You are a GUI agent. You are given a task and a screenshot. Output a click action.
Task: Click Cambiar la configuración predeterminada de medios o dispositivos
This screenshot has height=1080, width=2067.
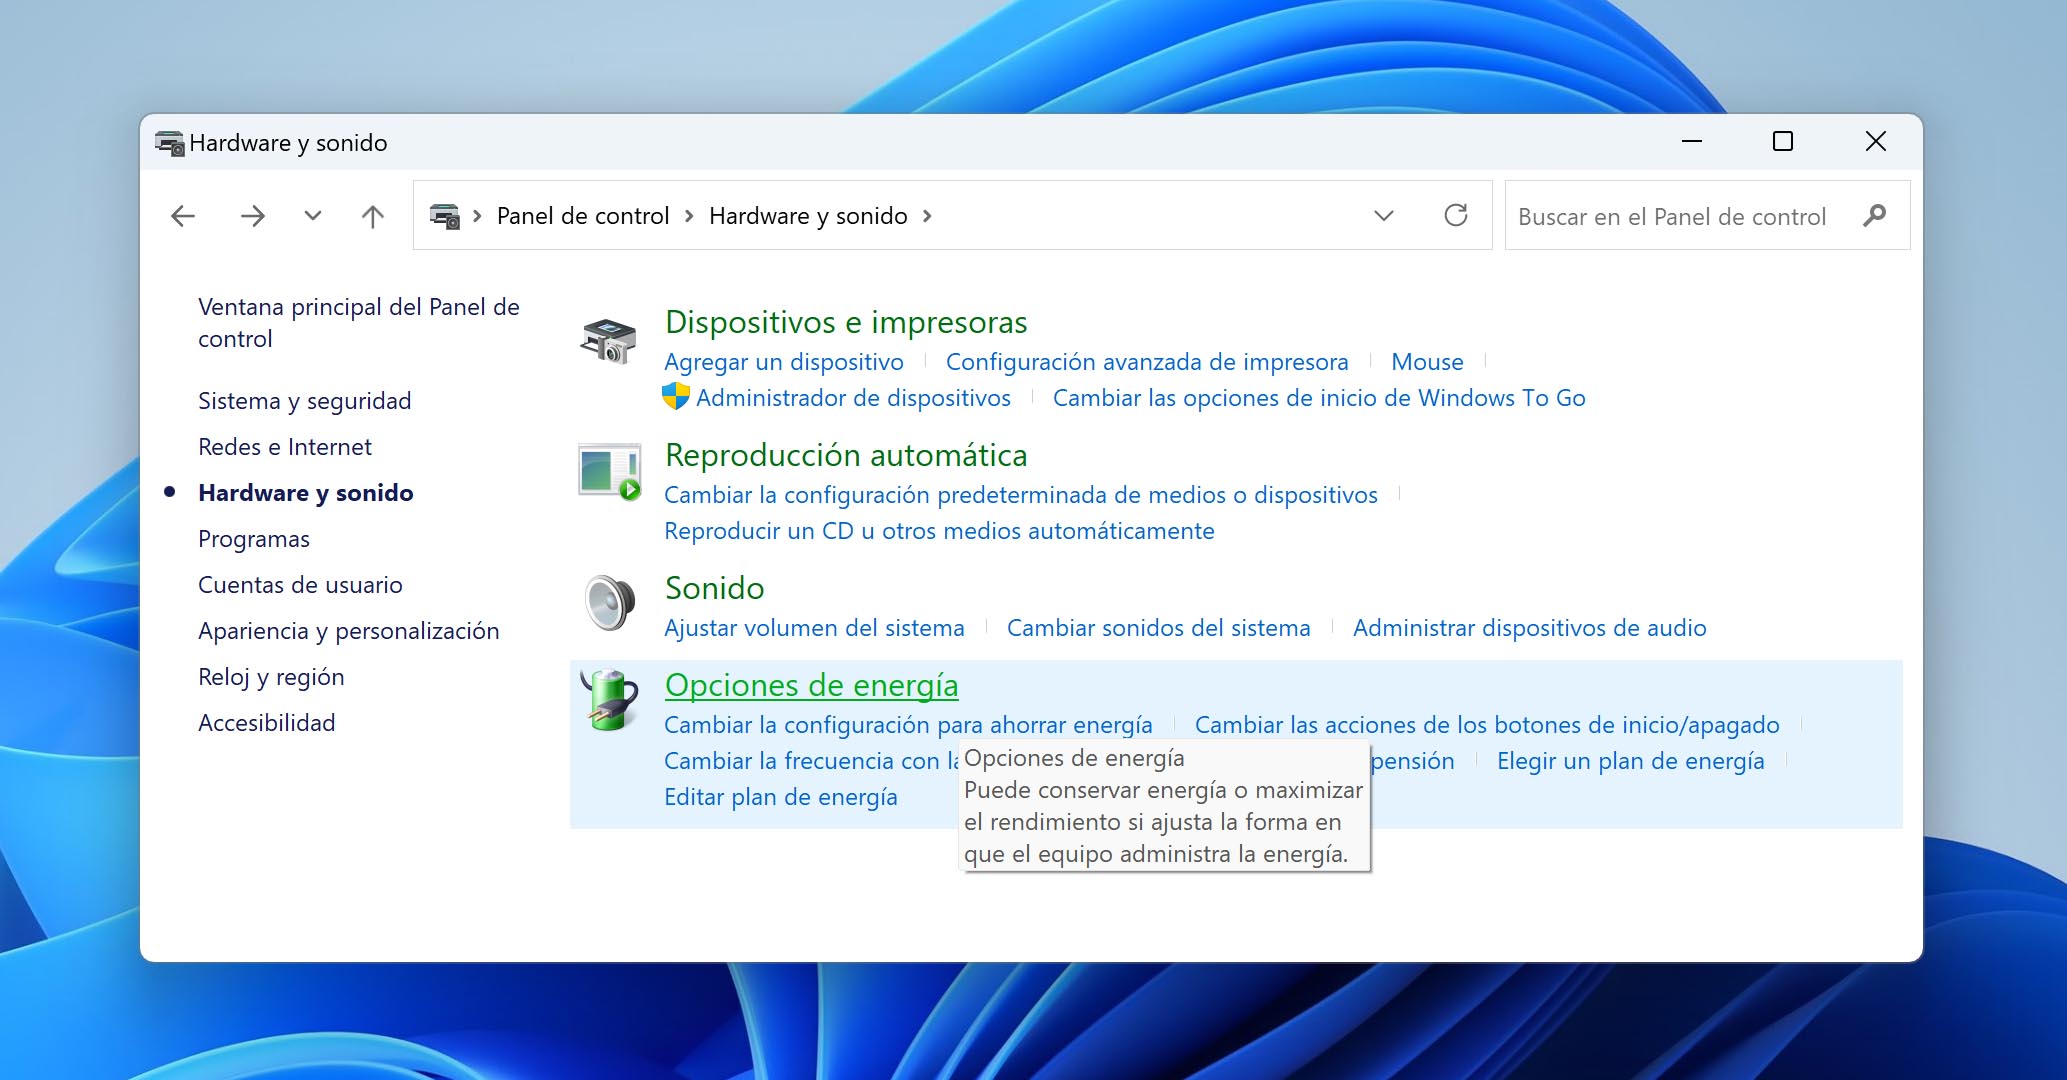click(1021, 495)
